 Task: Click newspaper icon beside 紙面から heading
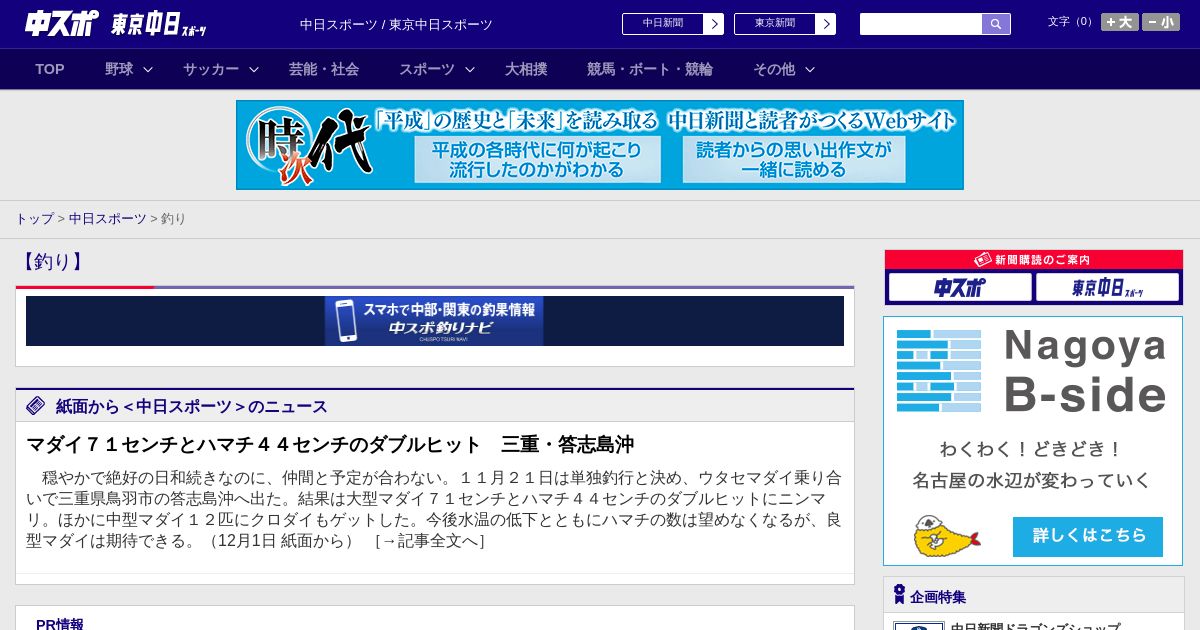coord(36,405)
